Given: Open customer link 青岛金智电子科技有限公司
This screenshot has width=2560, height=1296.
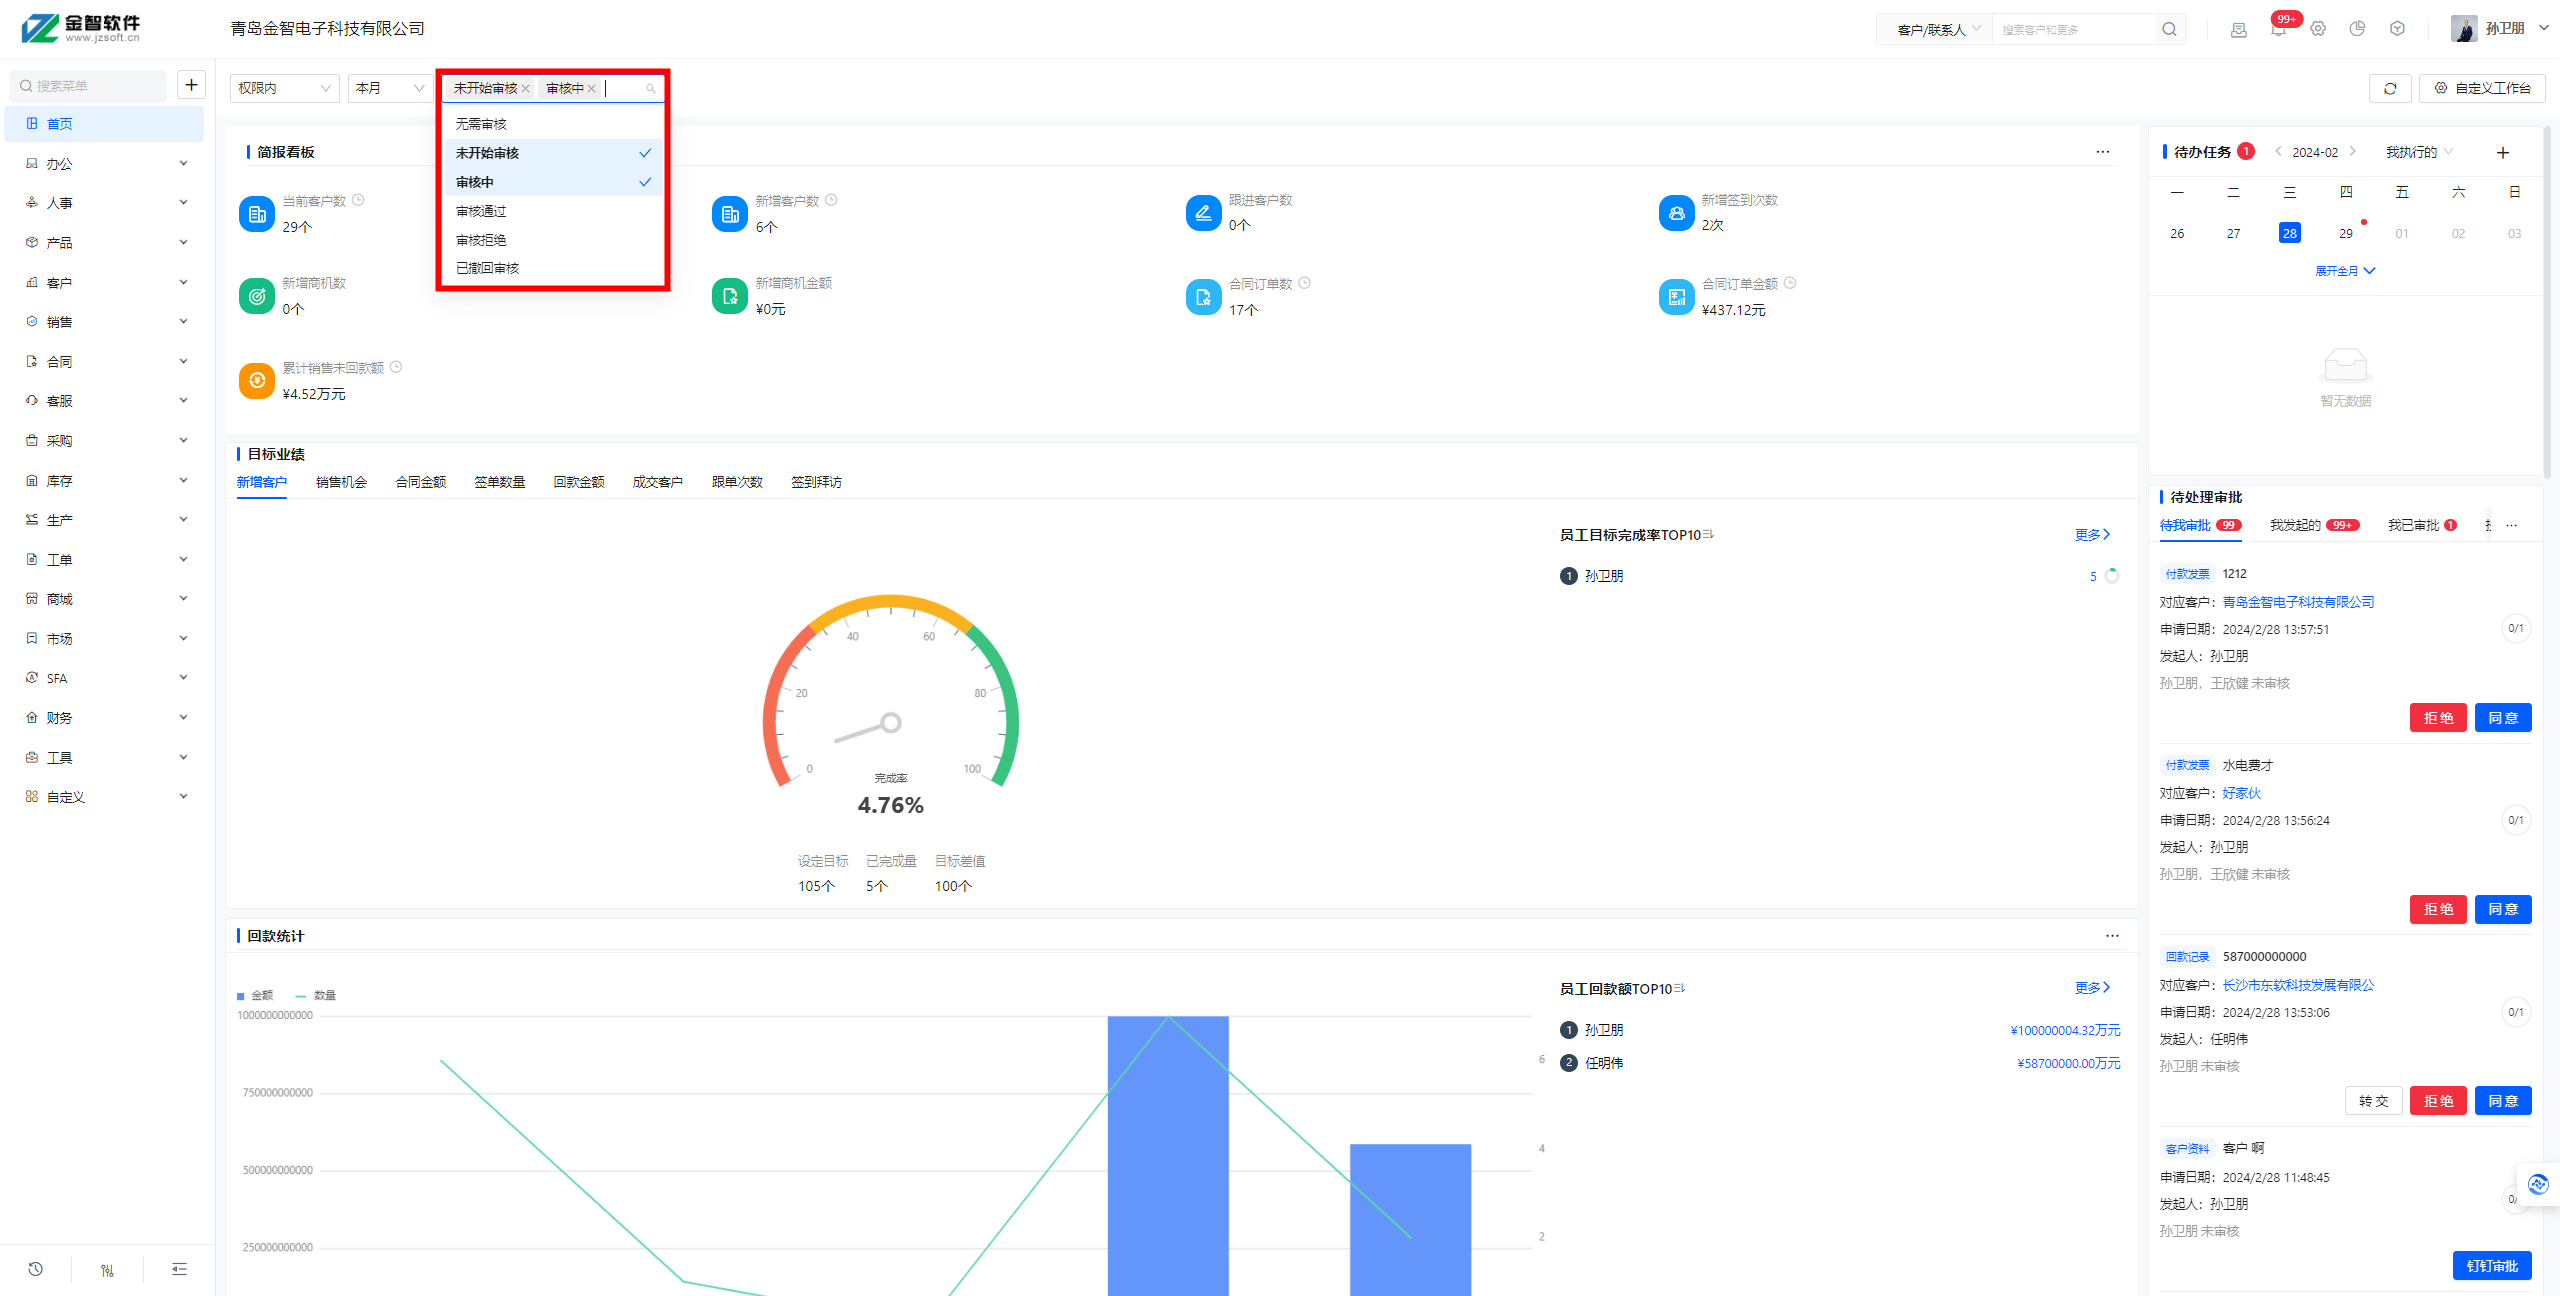Looking at the screenshot, I should click(x=2298, y=602).
